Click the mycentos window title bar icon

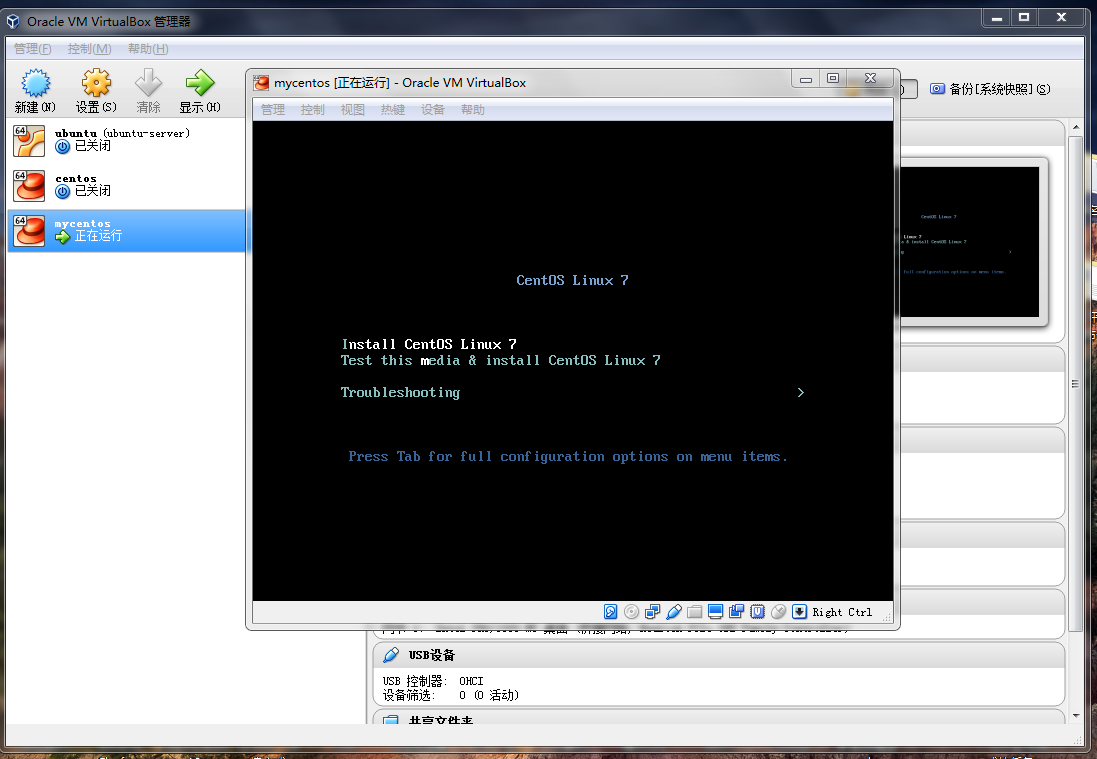262,83
